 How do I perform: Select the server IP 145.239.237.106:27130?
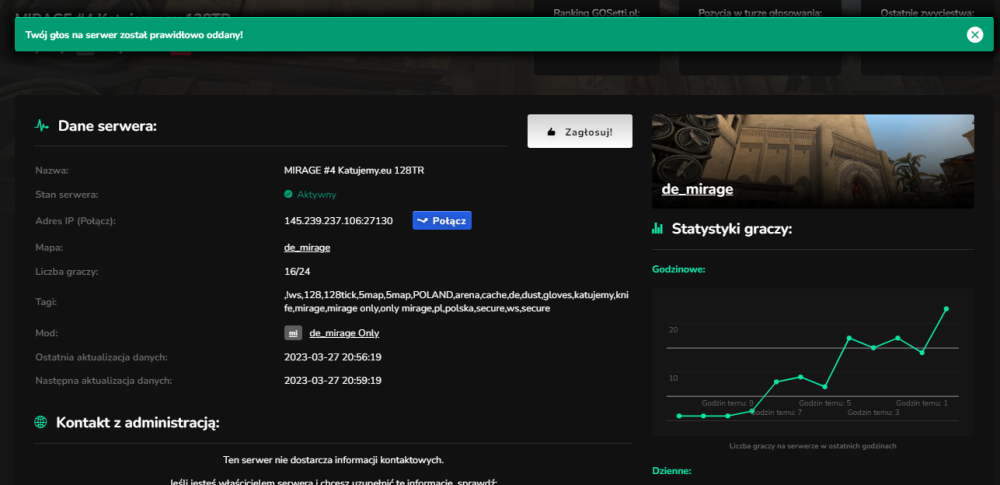[339, 221]
